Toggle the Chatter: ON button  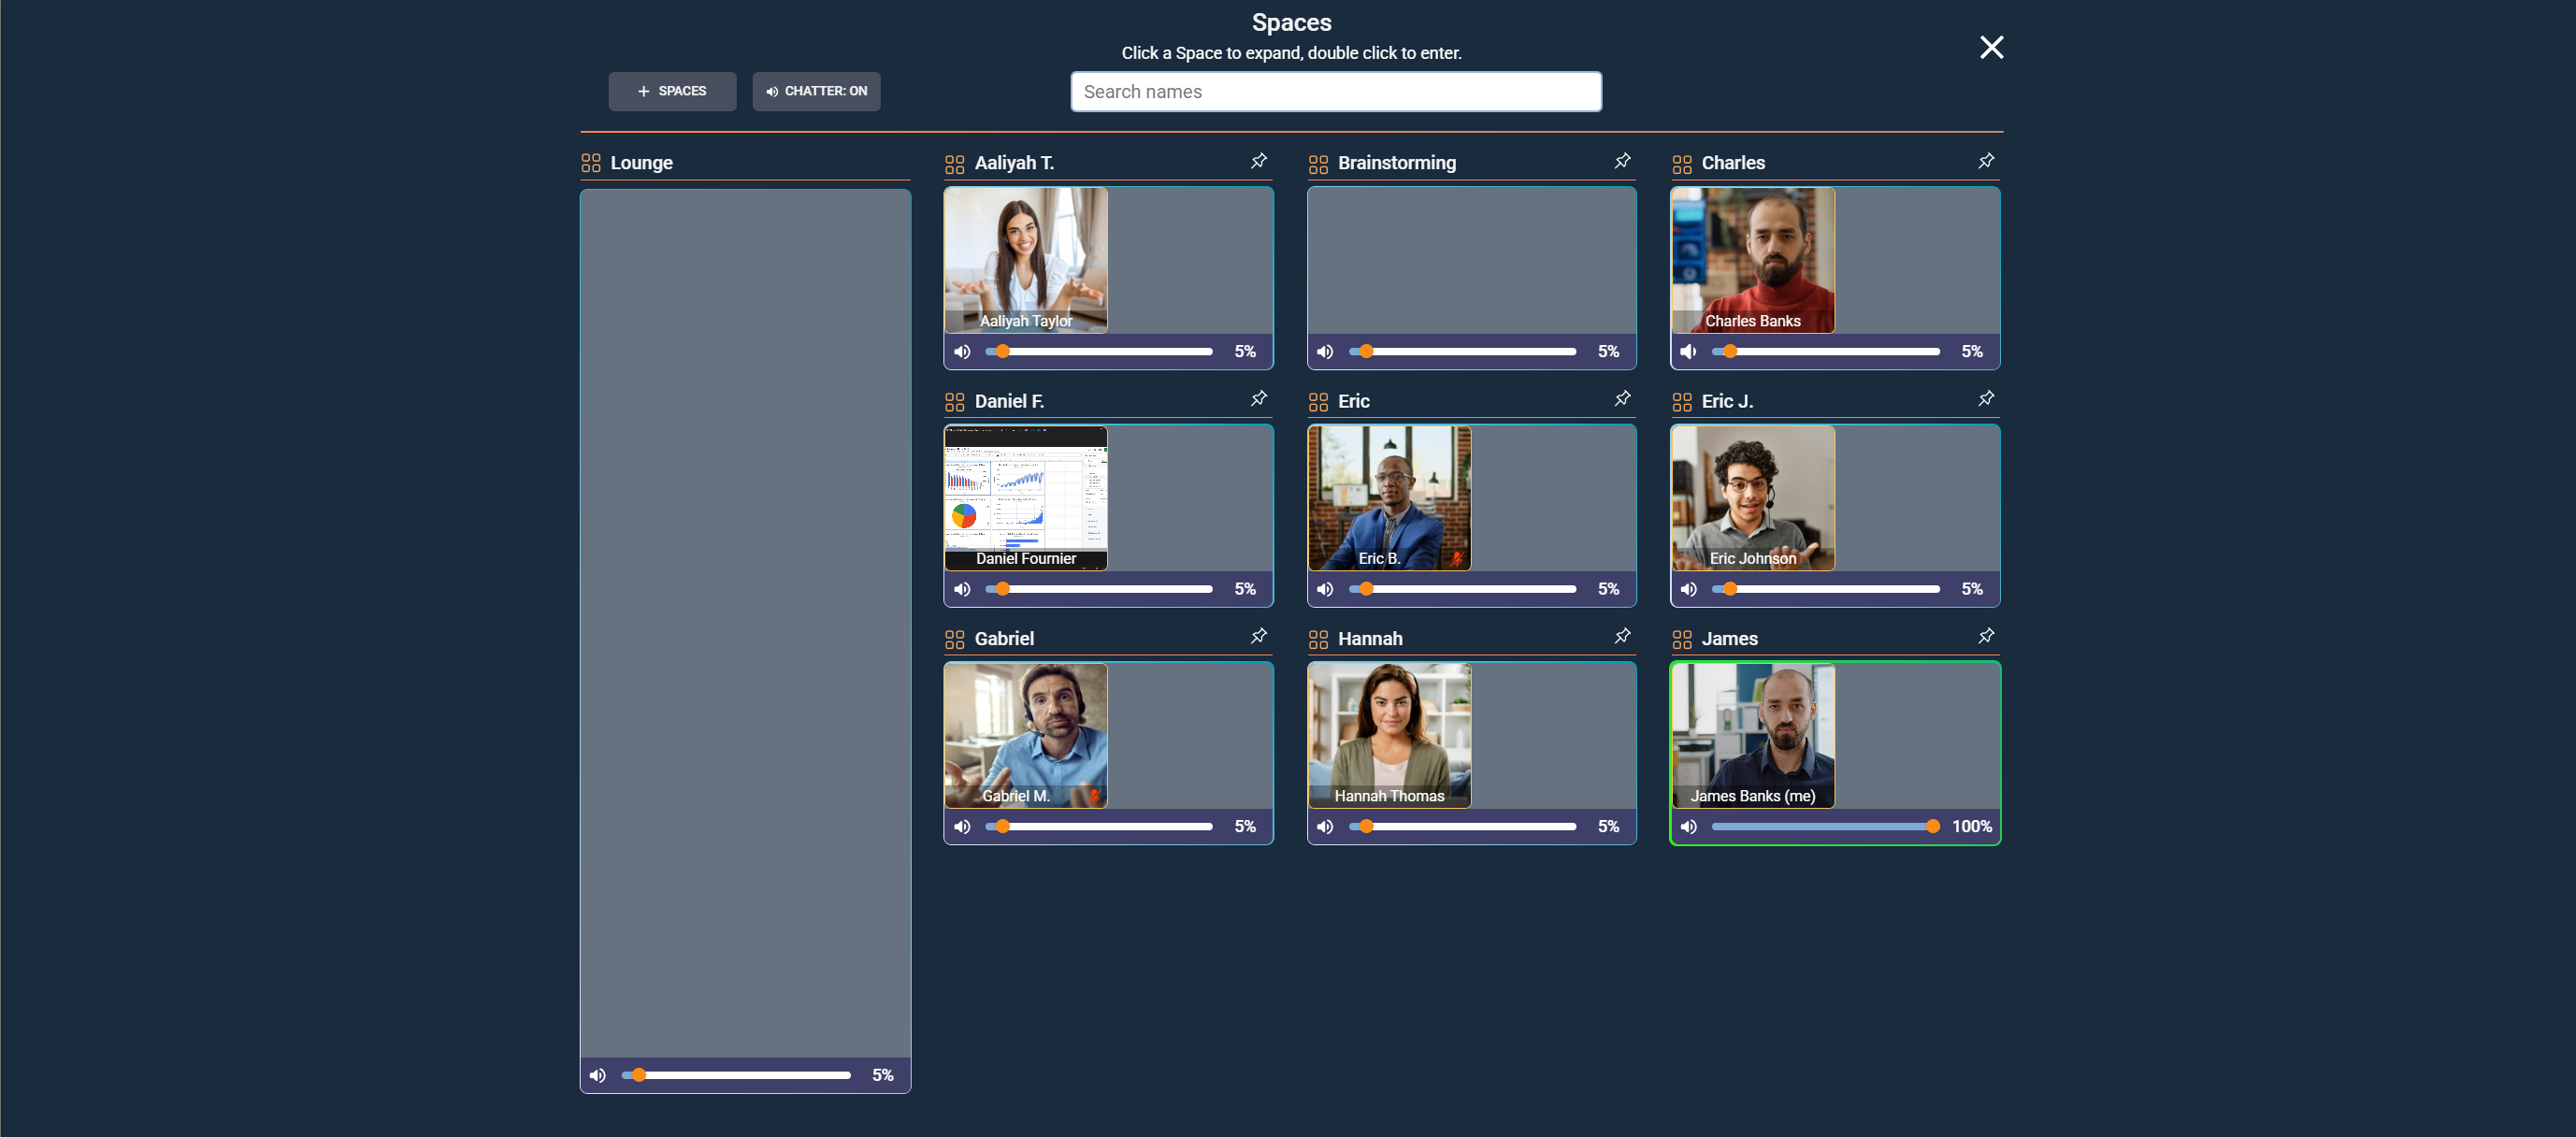click(816, 91)
